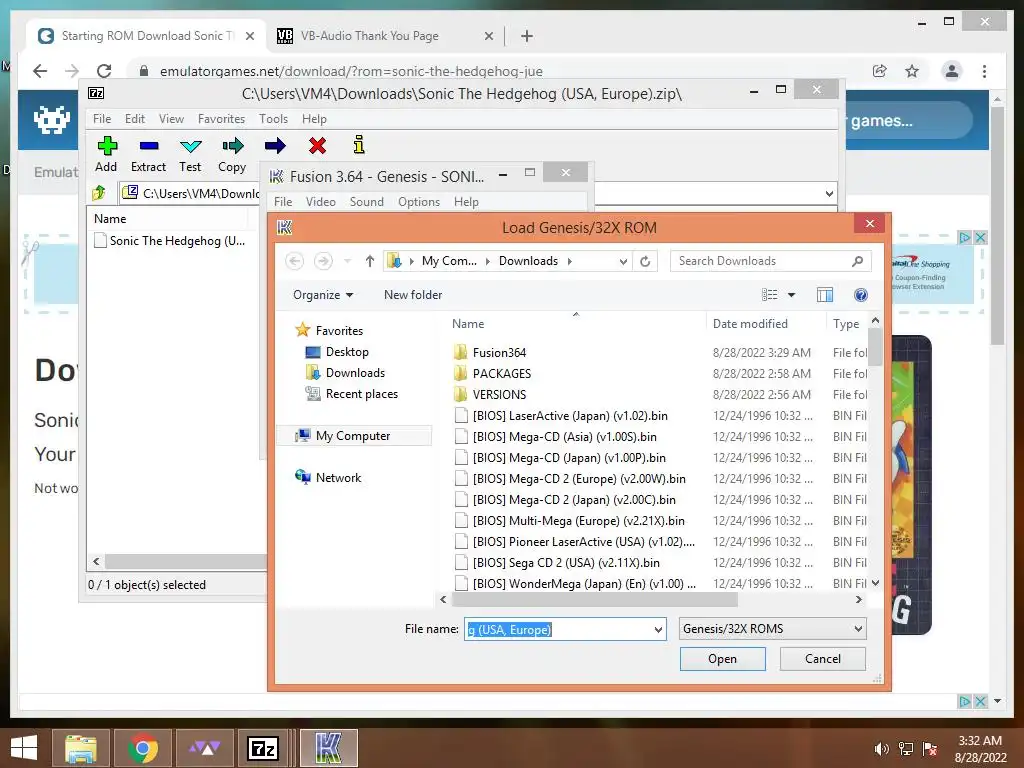Click the Test icon in 7-Zip toolbar
This screenshot has height=768, width=1024.
click(x=191, y=146)
